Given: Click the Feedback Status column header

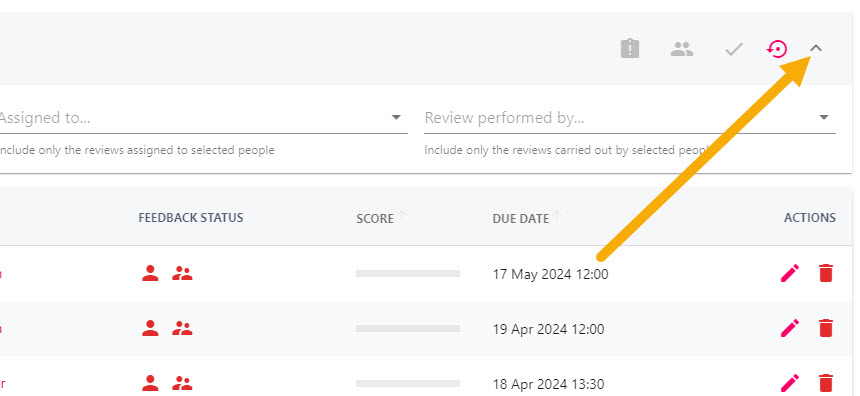Looking at the screenshot, I should (191, 218).
